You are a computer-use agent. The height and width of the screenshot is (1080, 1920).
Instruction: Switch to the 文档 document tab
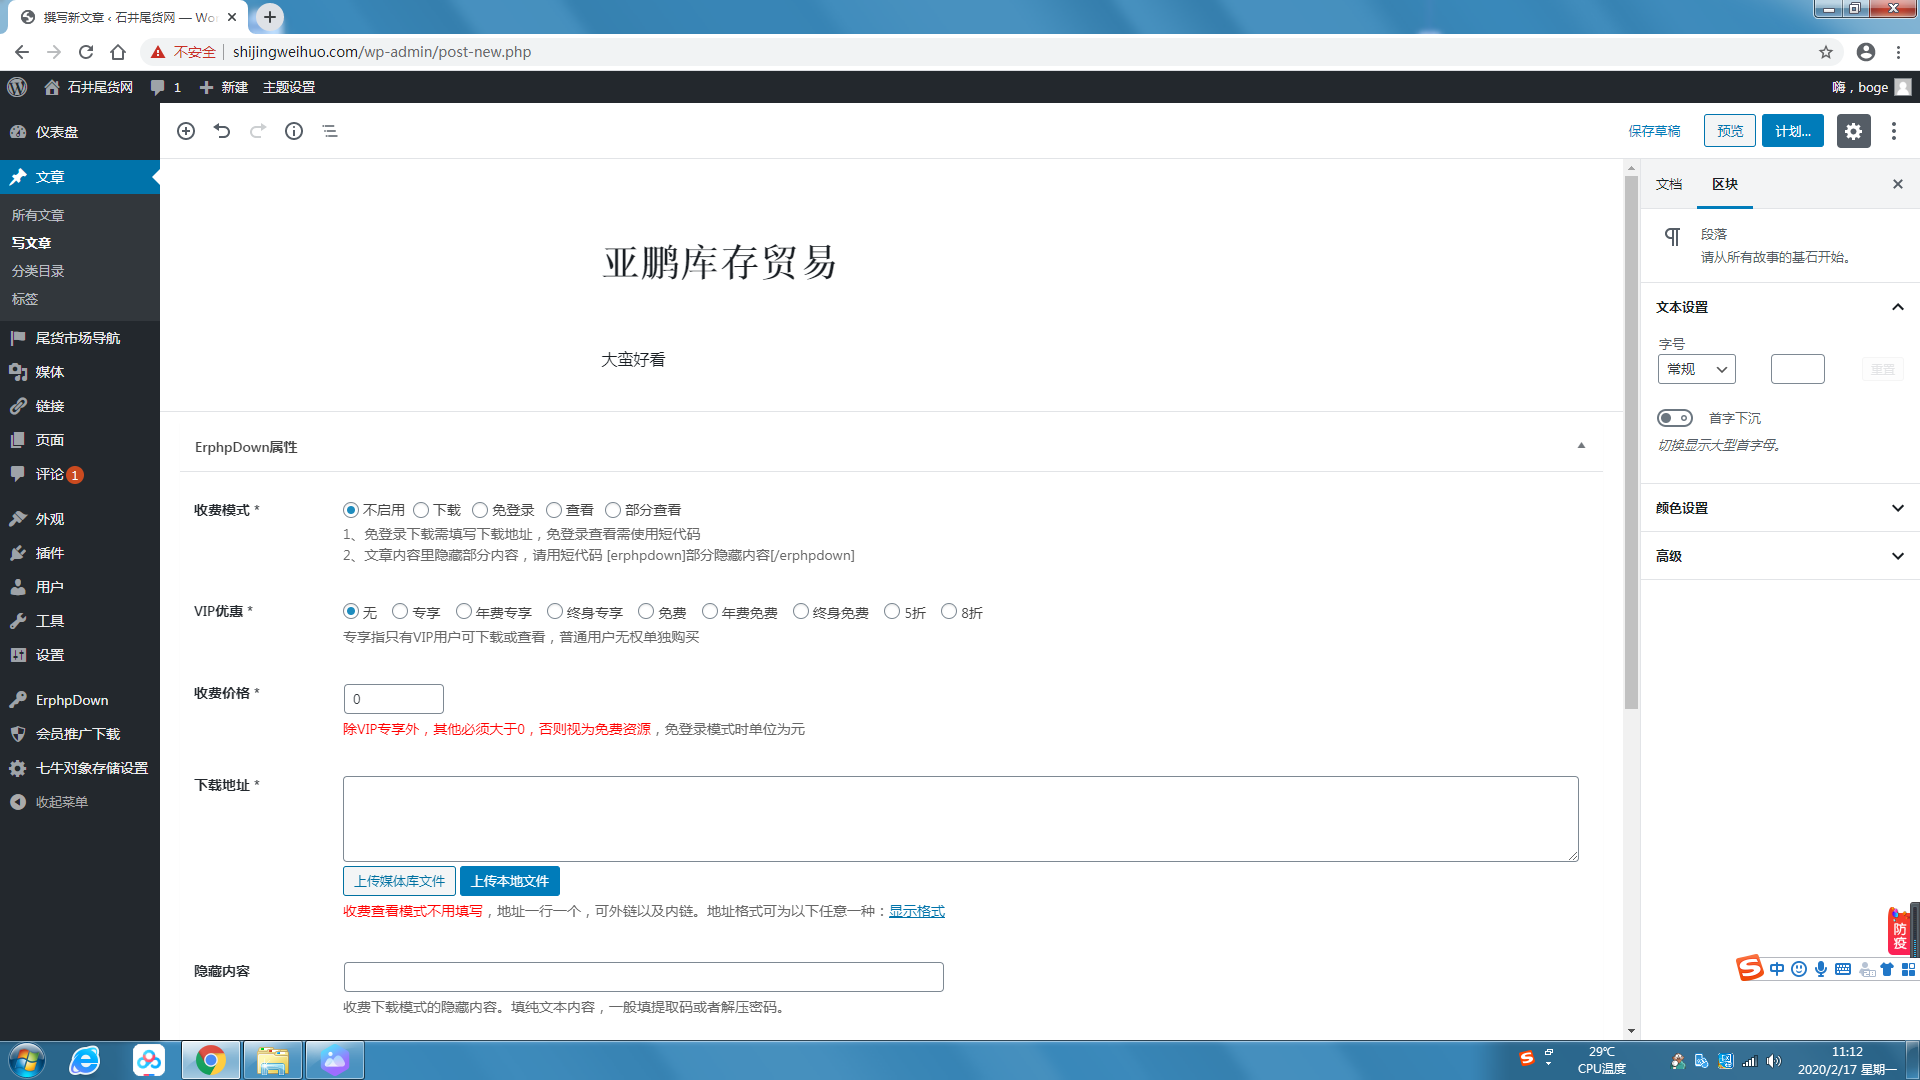click(x=1669, y=184)
